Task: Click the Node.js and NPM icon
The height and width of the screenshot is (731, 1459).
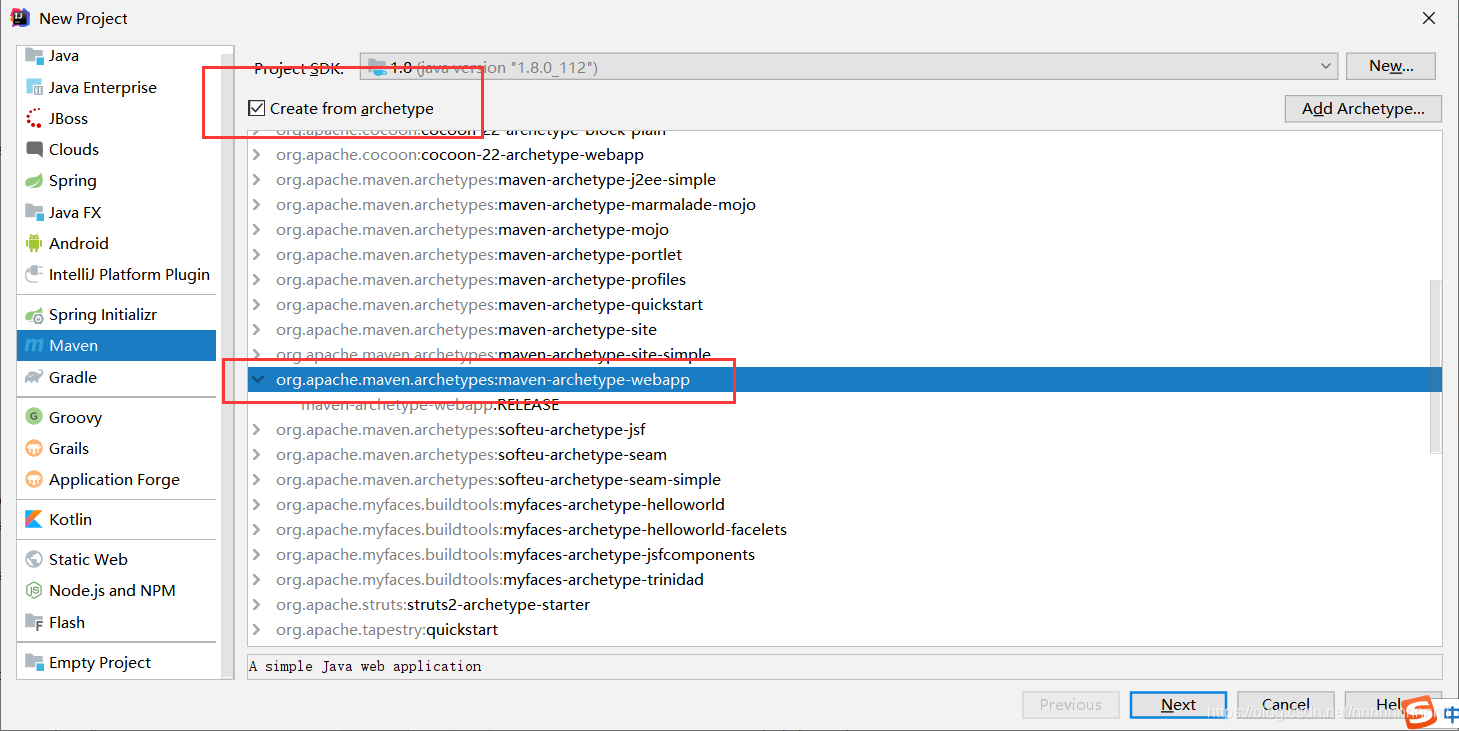Action: (34, 590)
